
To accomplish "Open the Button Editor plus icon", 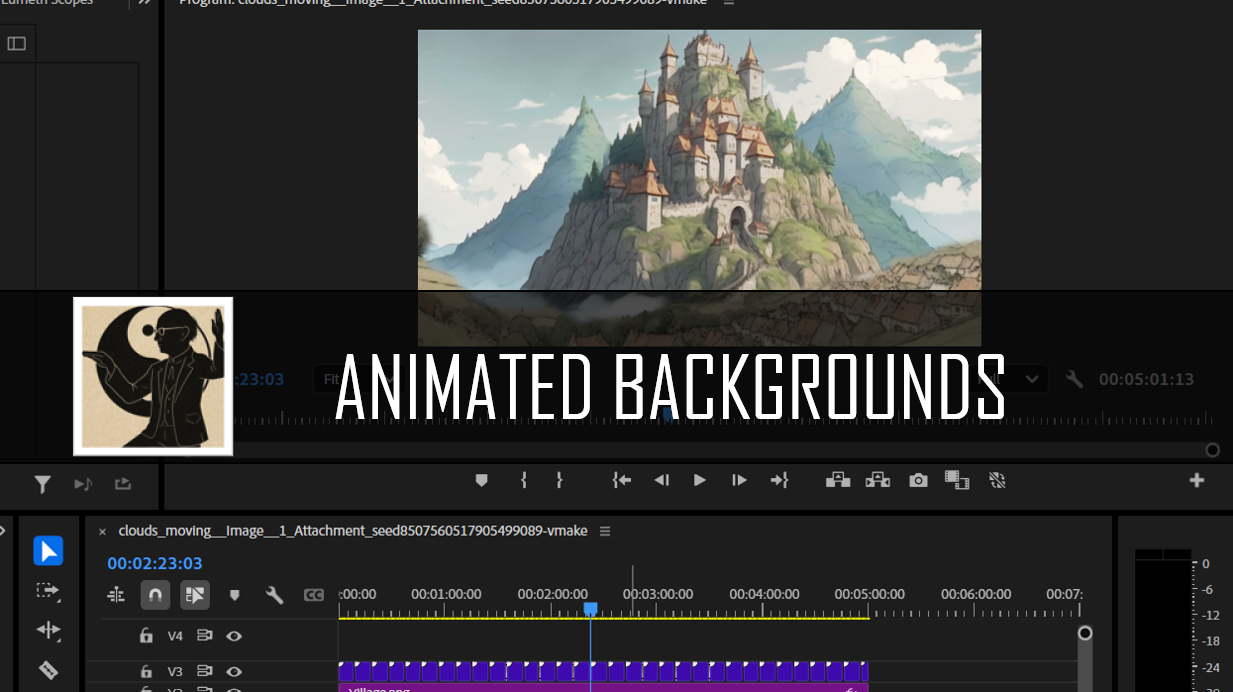I will 1197,480.
